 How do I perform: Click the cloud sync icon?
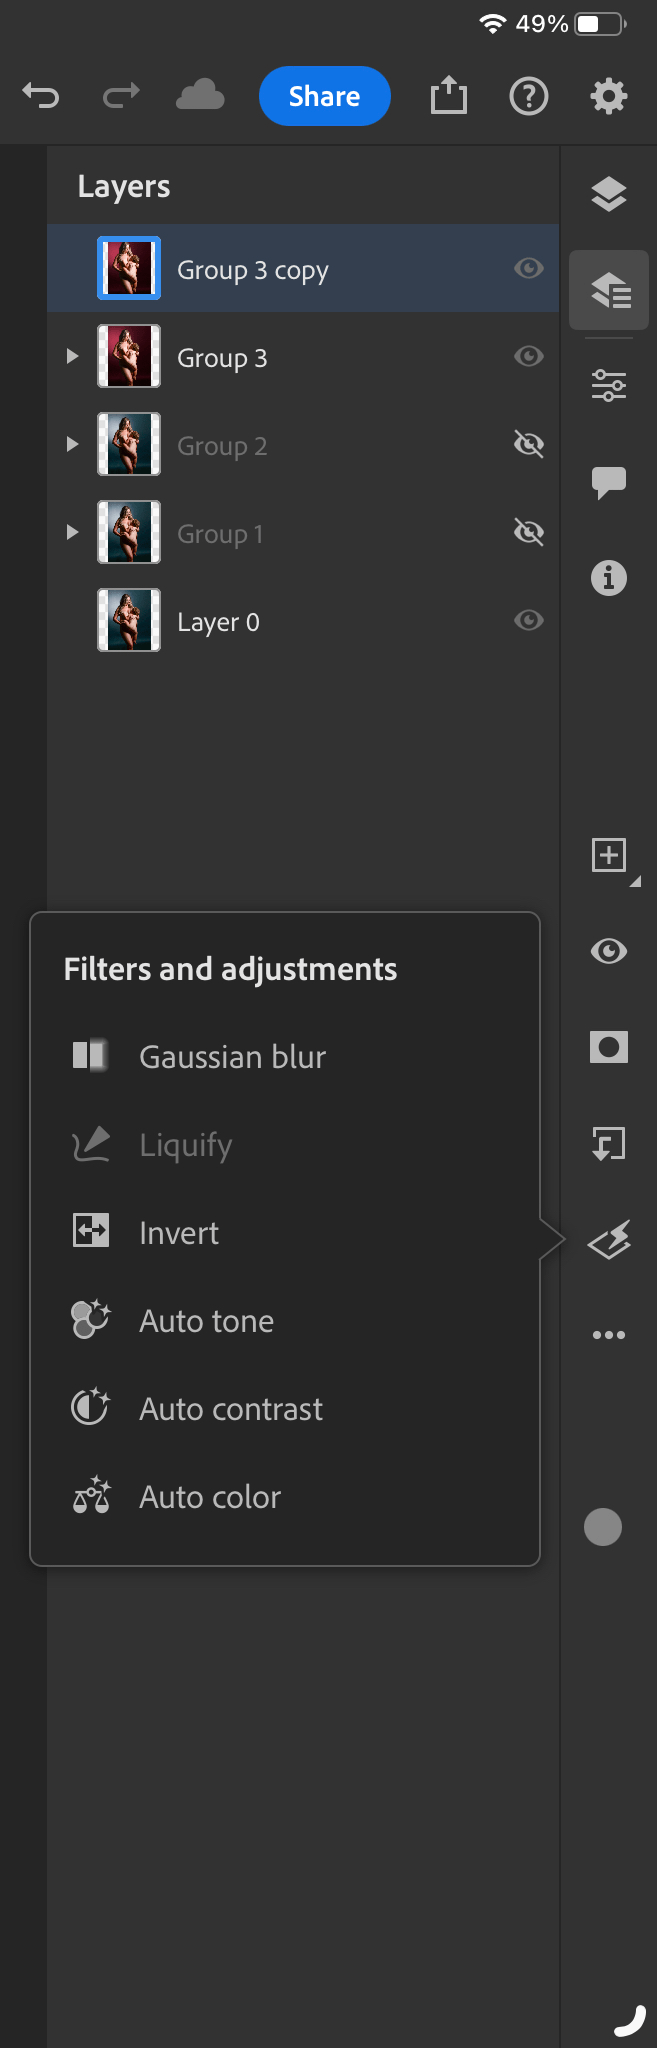tap(199, 96)
